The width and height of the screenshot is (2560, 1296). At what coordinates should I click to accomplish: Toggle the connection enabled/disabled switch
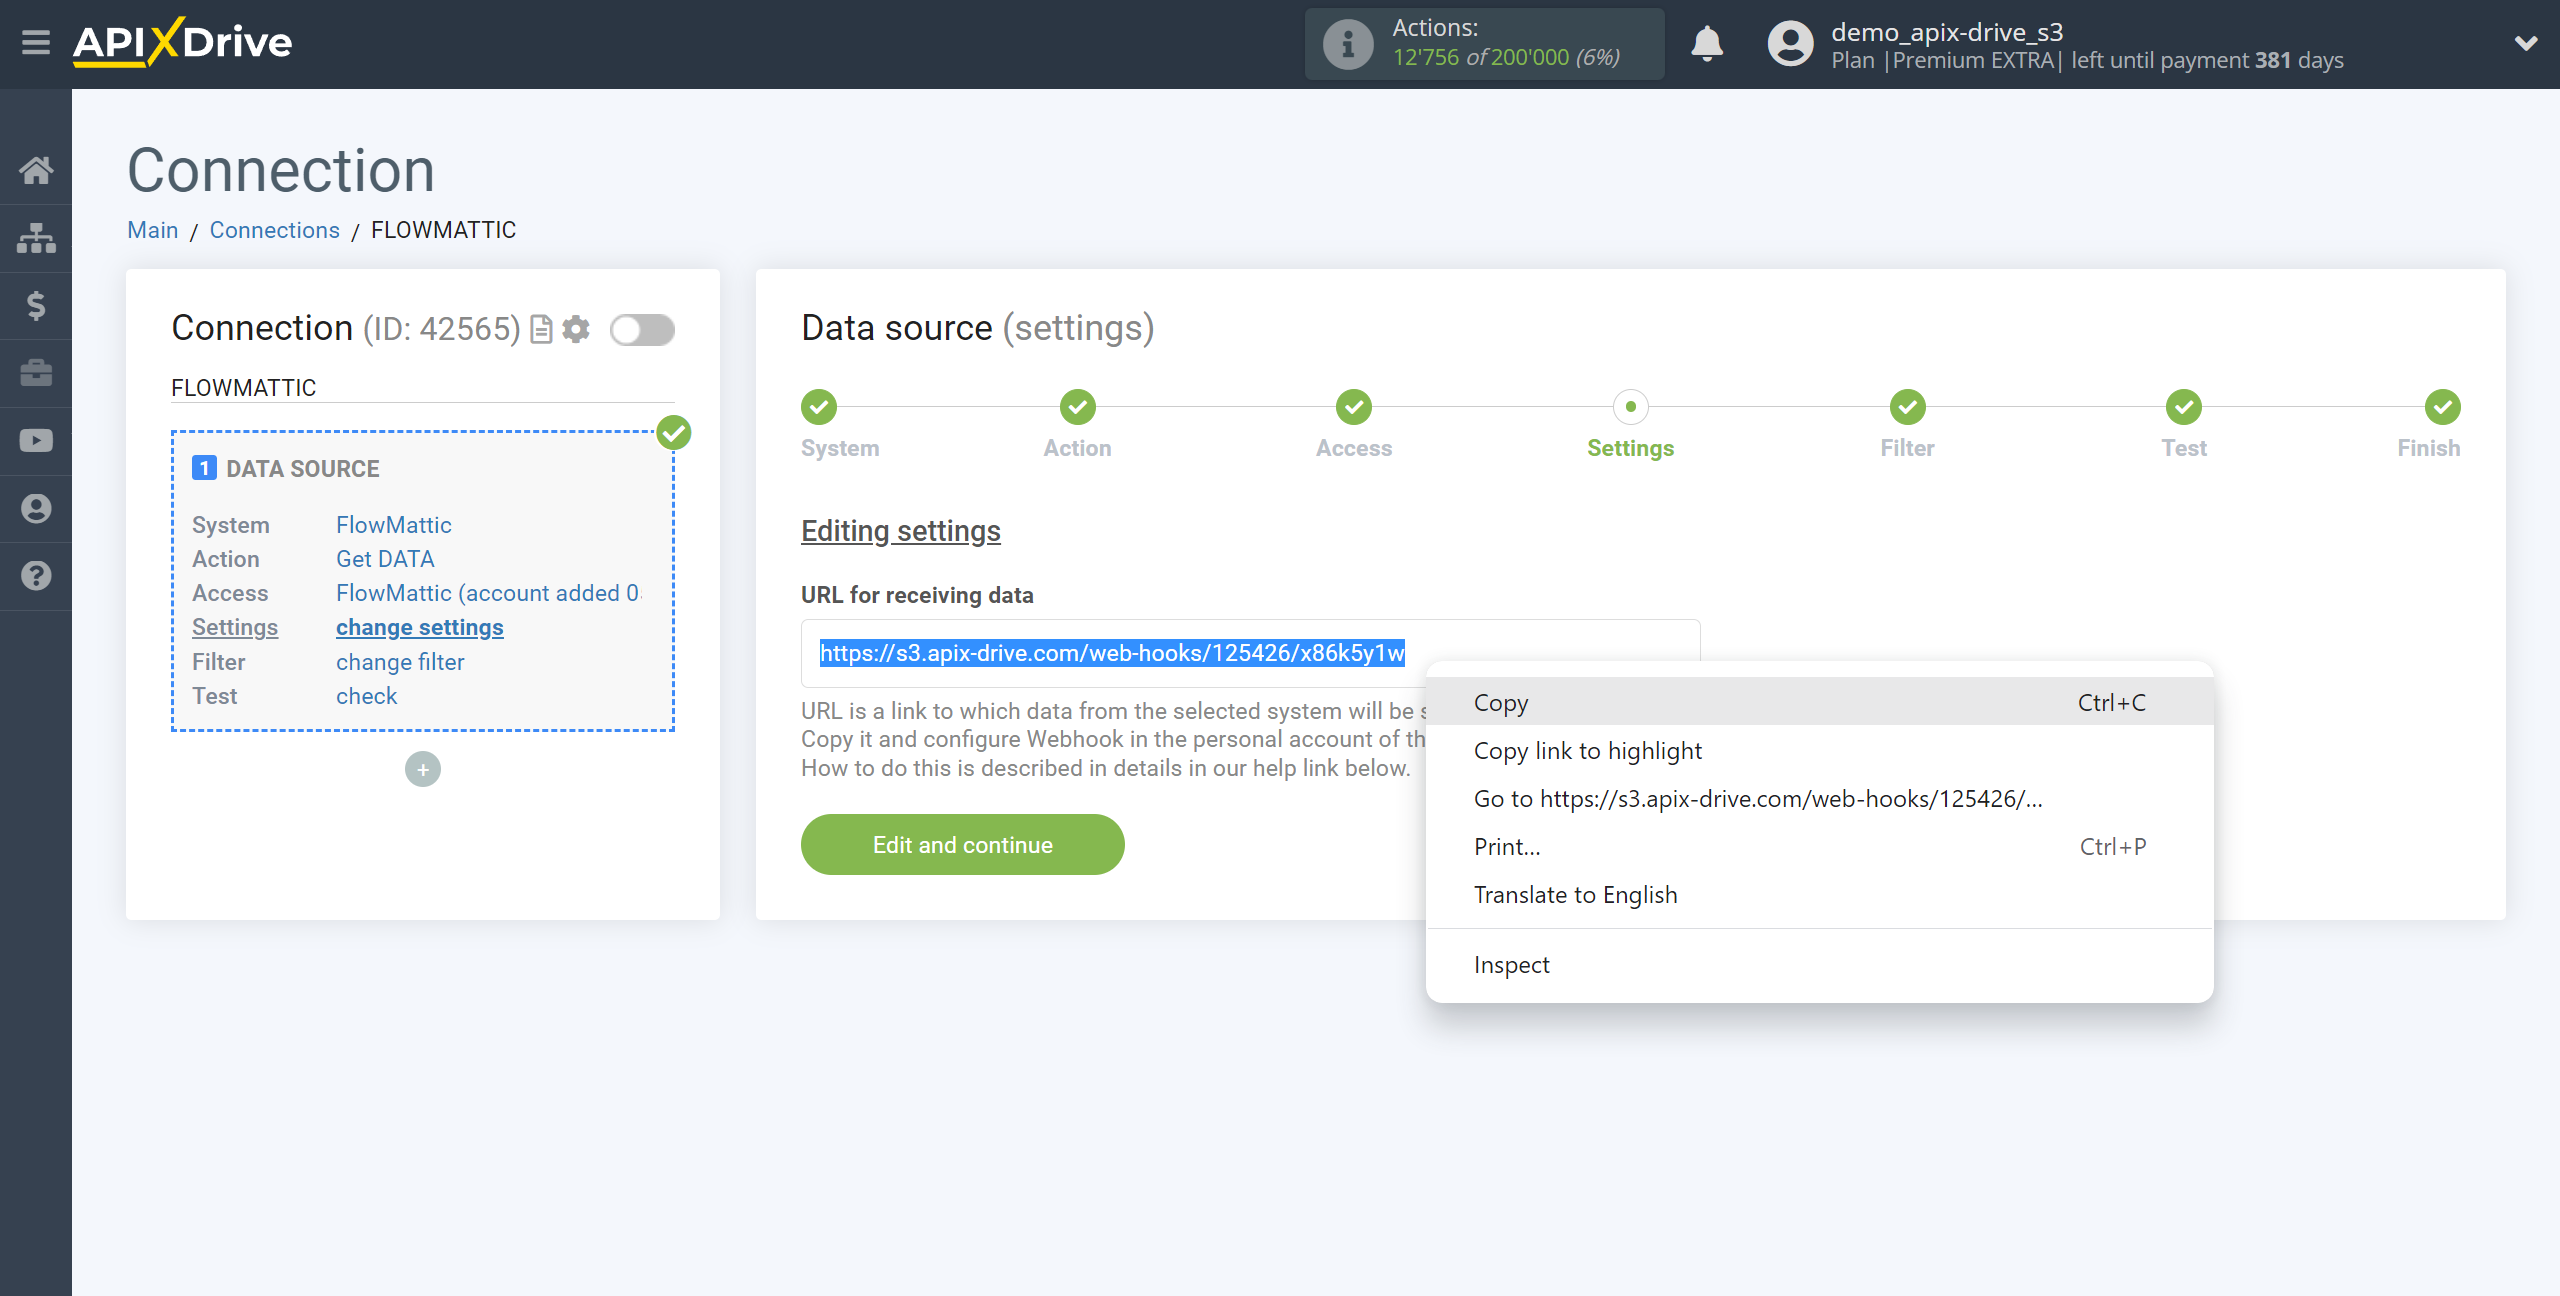click(643, 329)
